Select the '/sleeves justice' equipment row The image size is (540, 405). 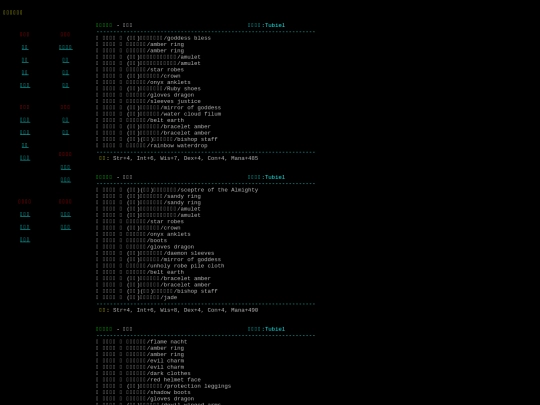click(148, 101)
